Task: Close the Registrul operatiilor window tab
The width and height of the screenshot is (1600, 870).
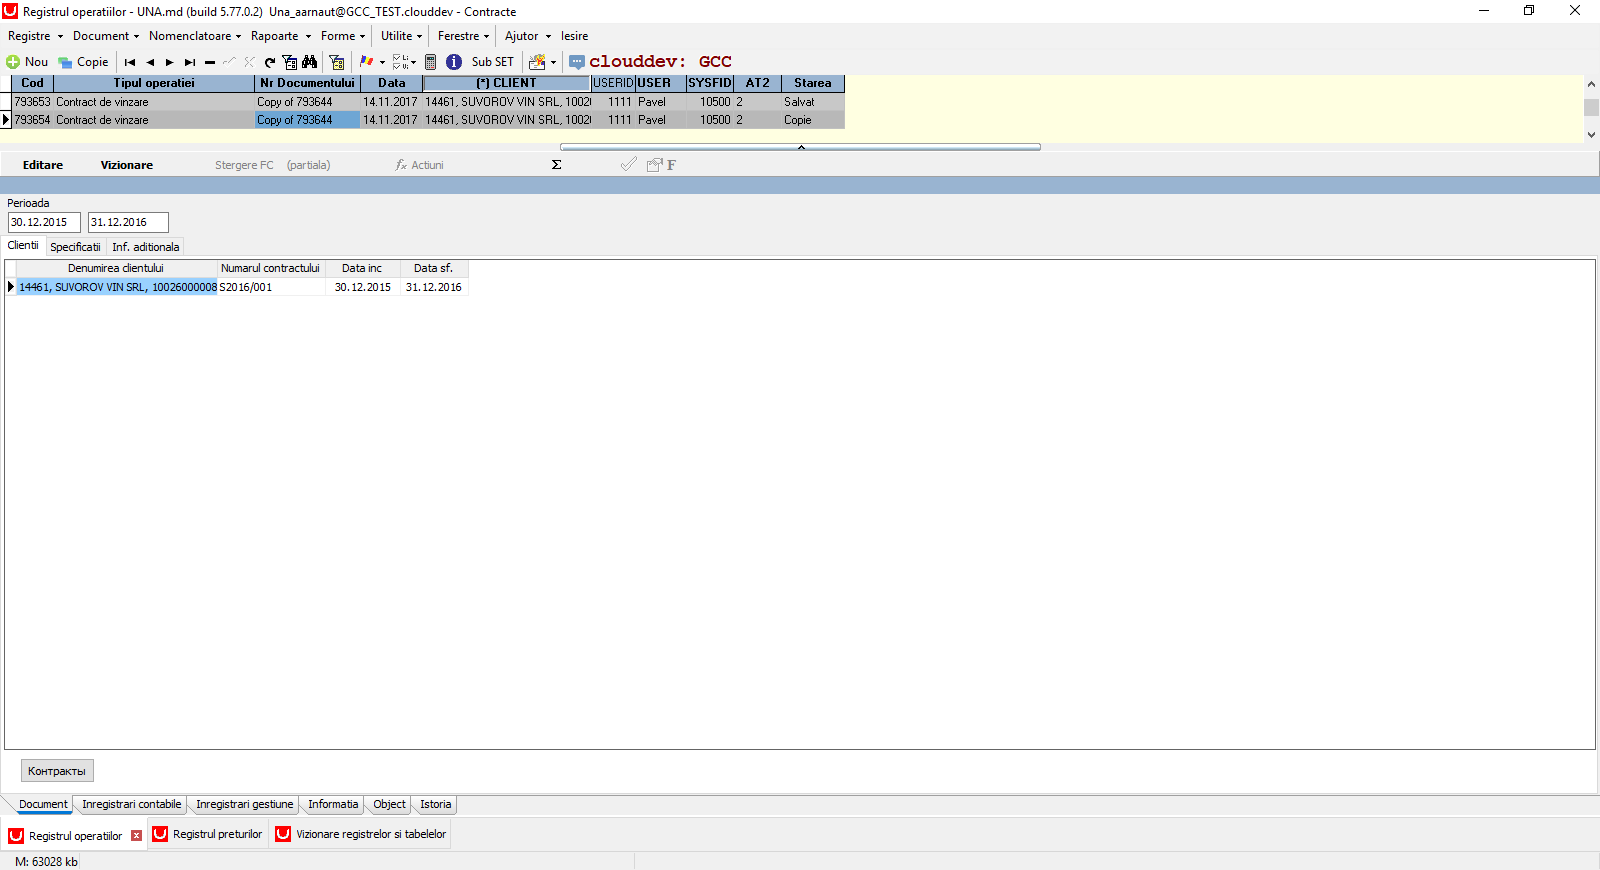Action: 137,836
